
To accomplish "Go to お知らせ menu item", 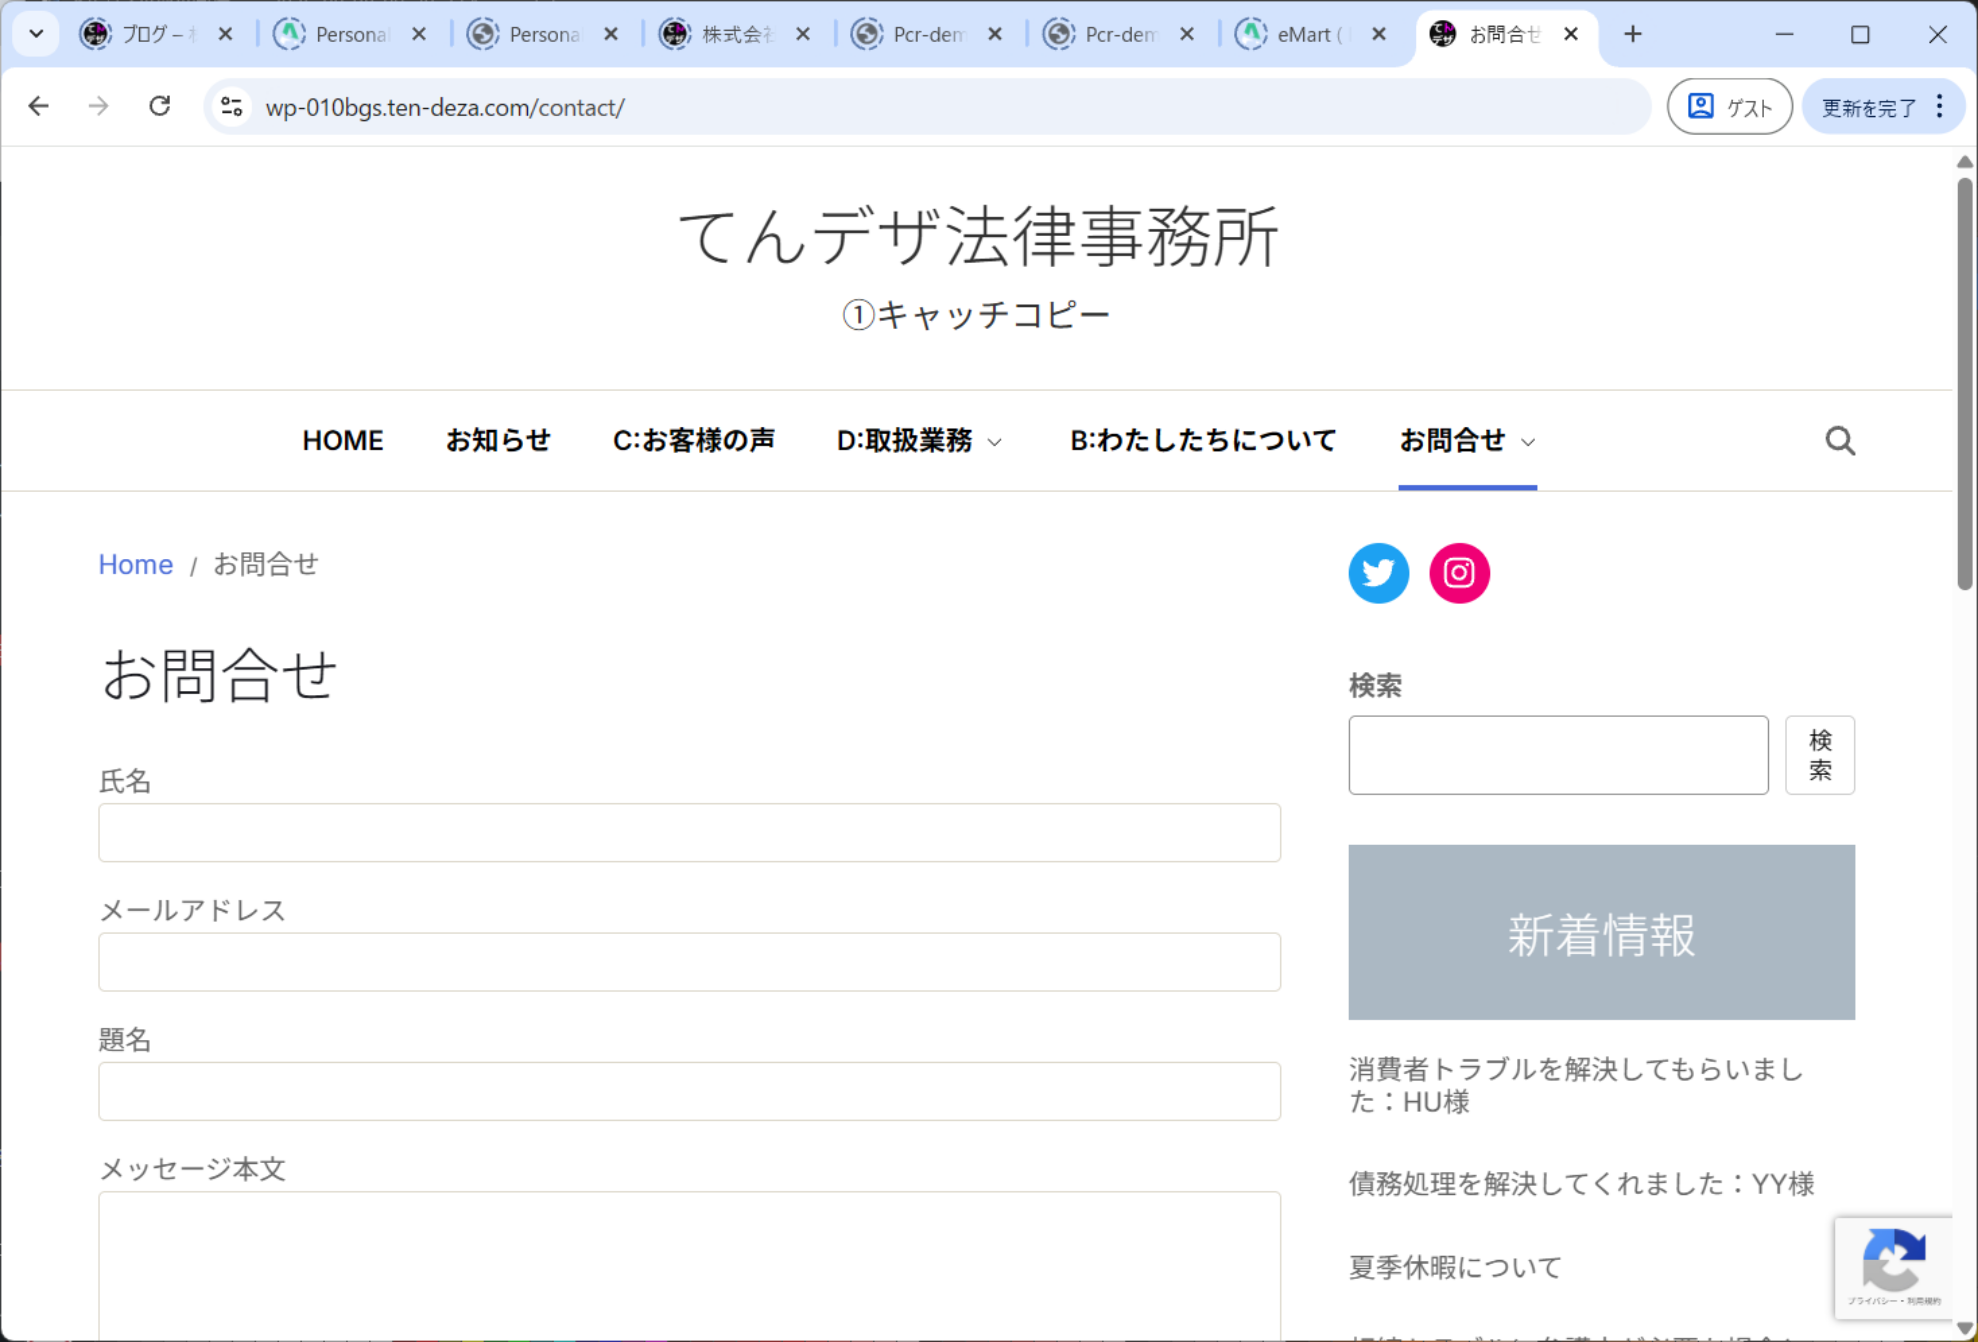I will coord(498,441).
